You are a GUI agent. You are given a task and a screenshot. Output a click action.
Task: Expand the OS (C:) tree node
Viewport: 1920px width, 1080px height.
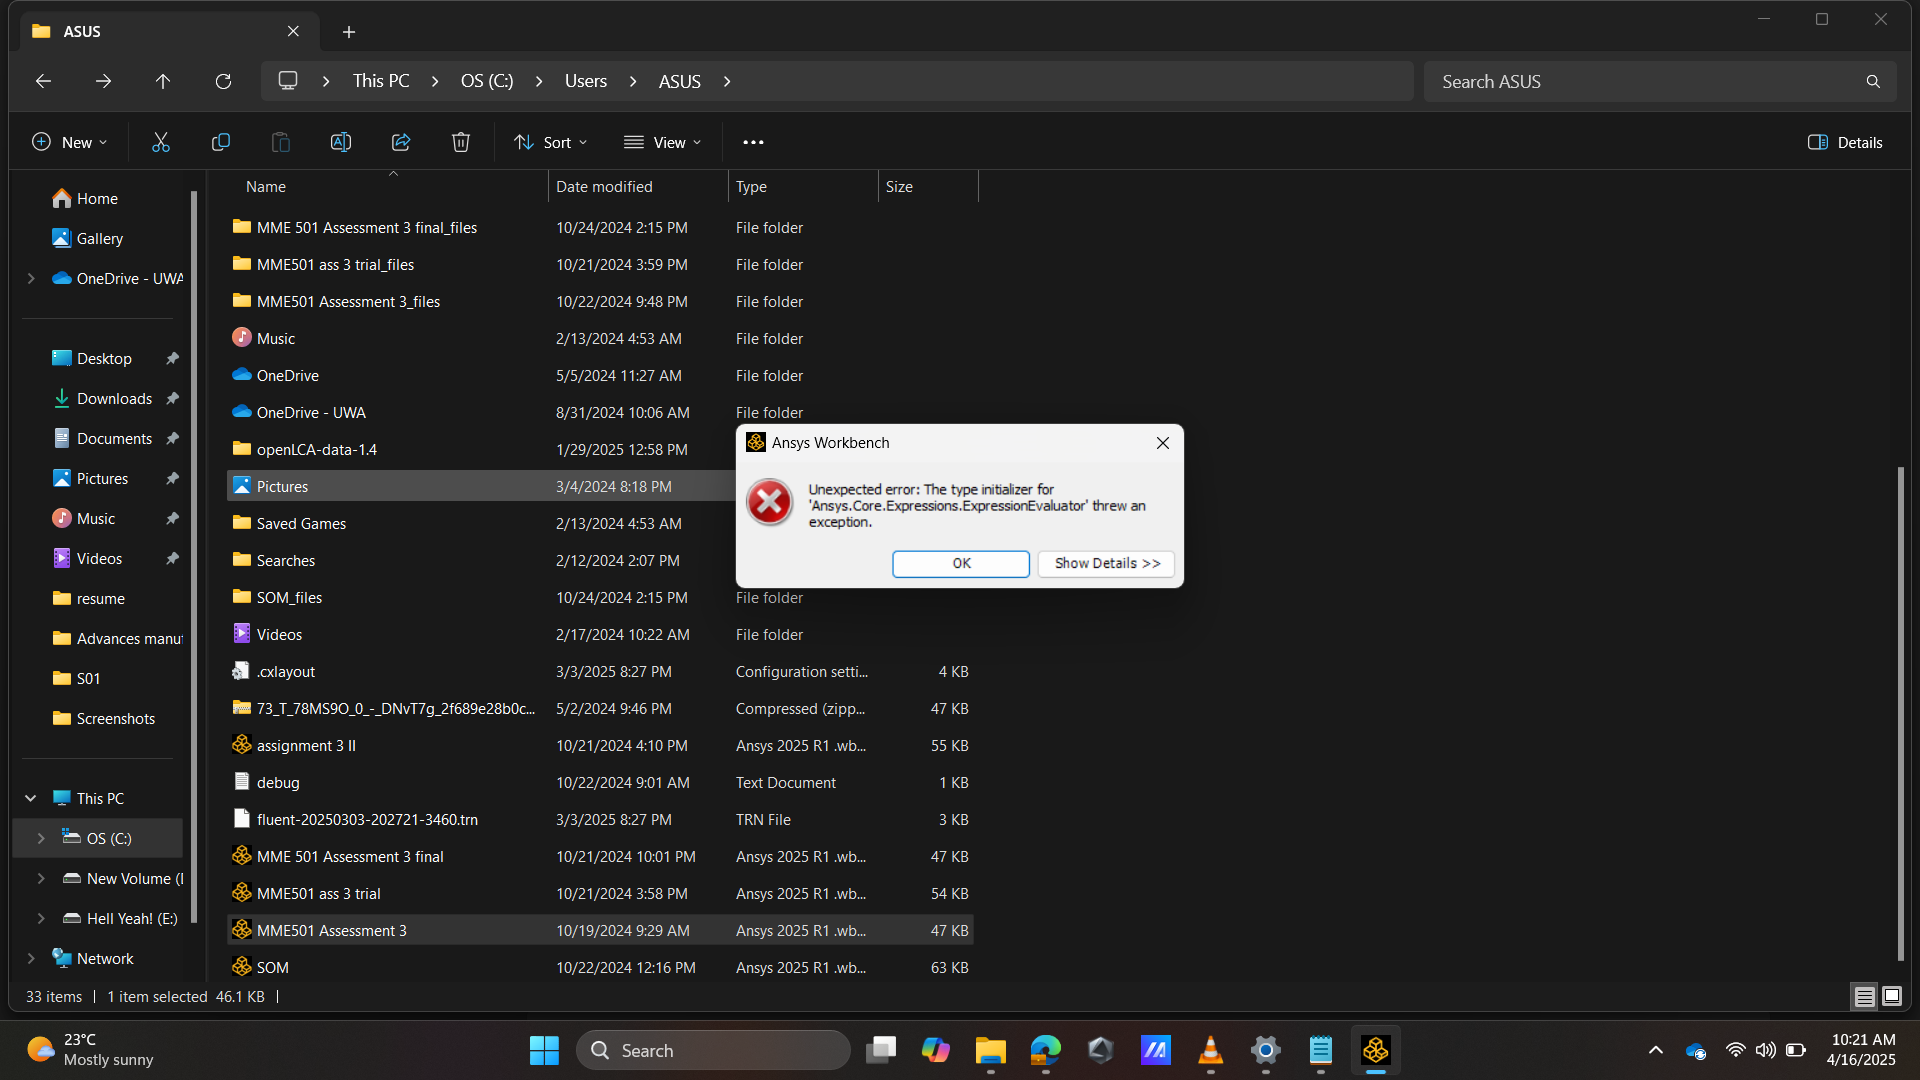[x=41, y=838]
